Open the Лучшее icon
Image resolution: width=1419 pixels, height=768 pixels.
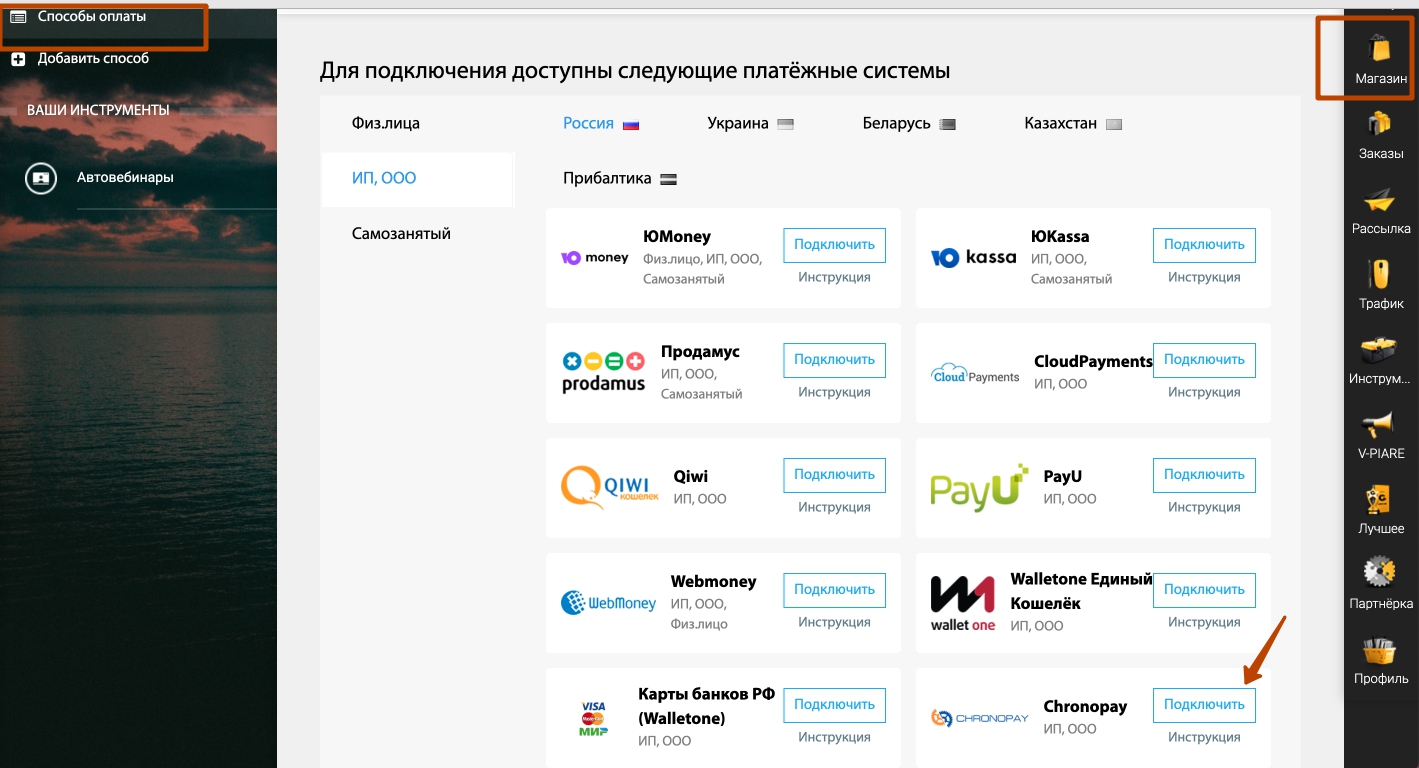(1380, 499)
